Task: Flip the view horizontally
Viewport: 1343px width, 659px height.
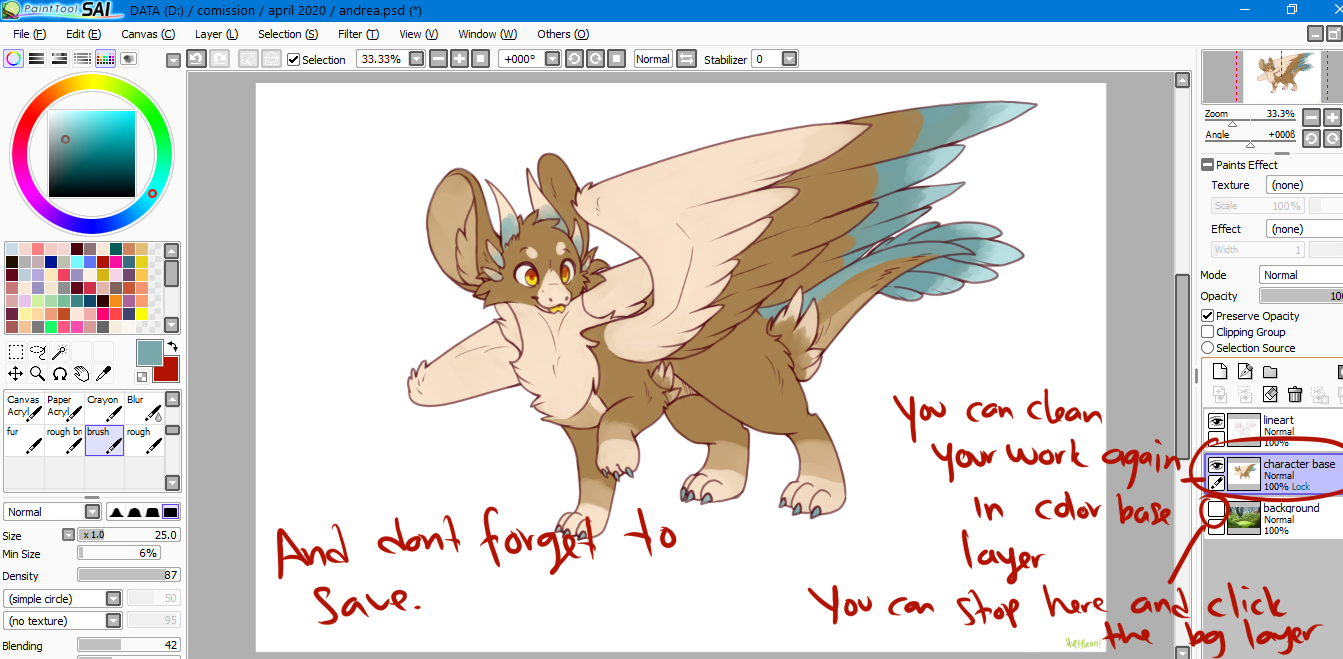Action: click(x=686, y=59)
